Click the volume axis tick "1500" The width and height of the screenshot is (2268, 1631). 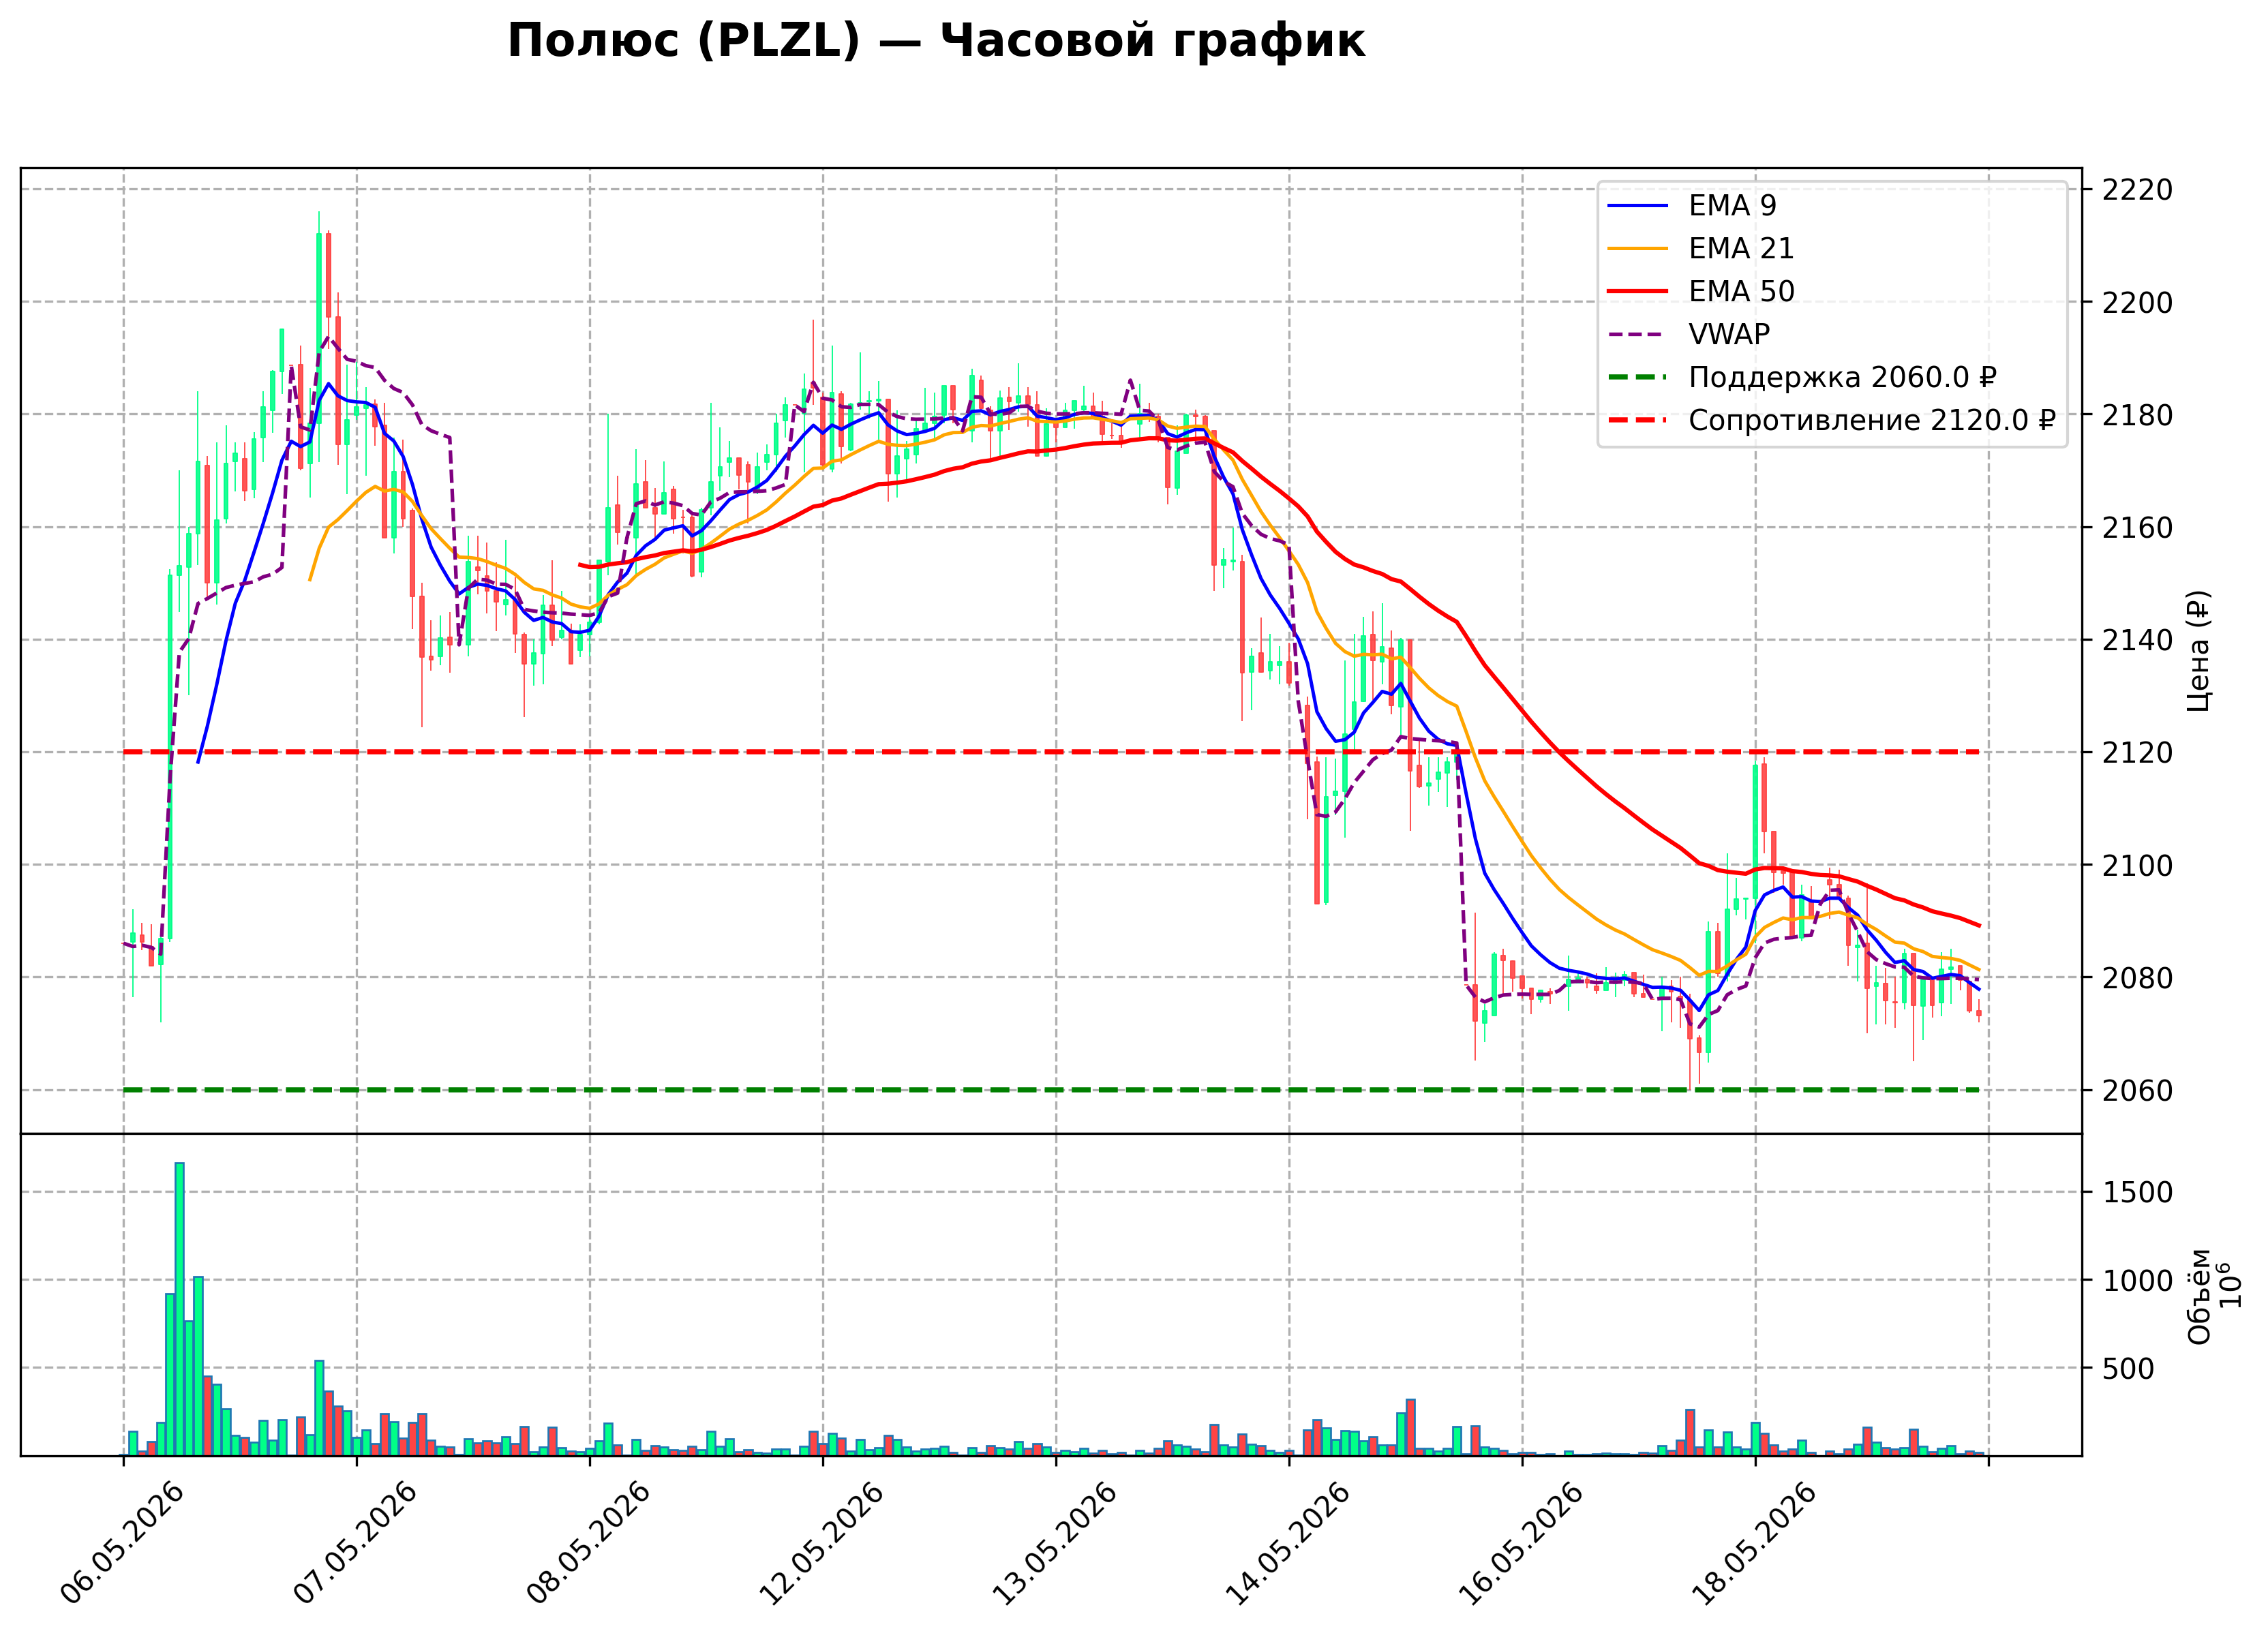pyautogui.click(x=2137, y=1193)
